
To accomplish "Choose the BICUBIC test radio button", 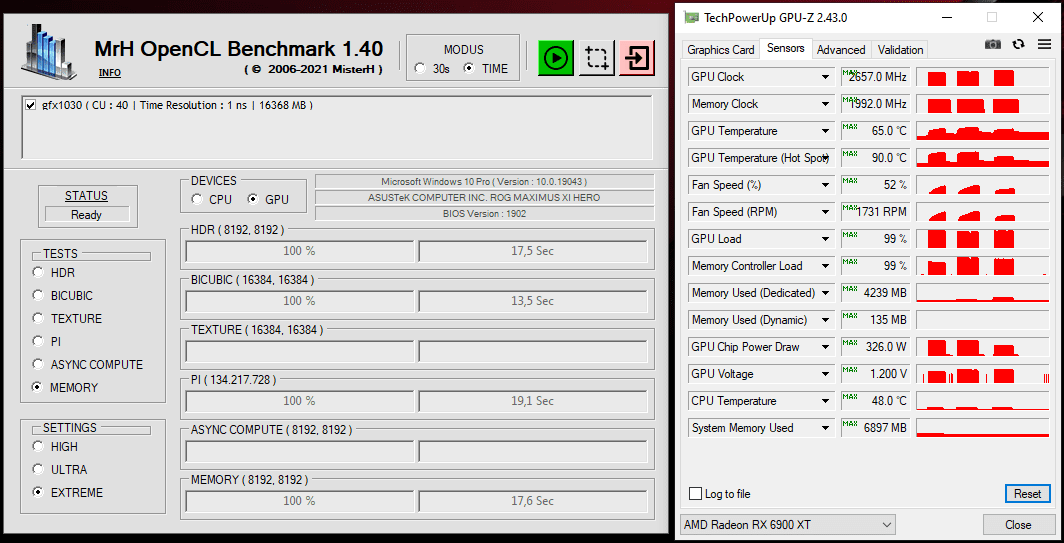I will [38, 296].
